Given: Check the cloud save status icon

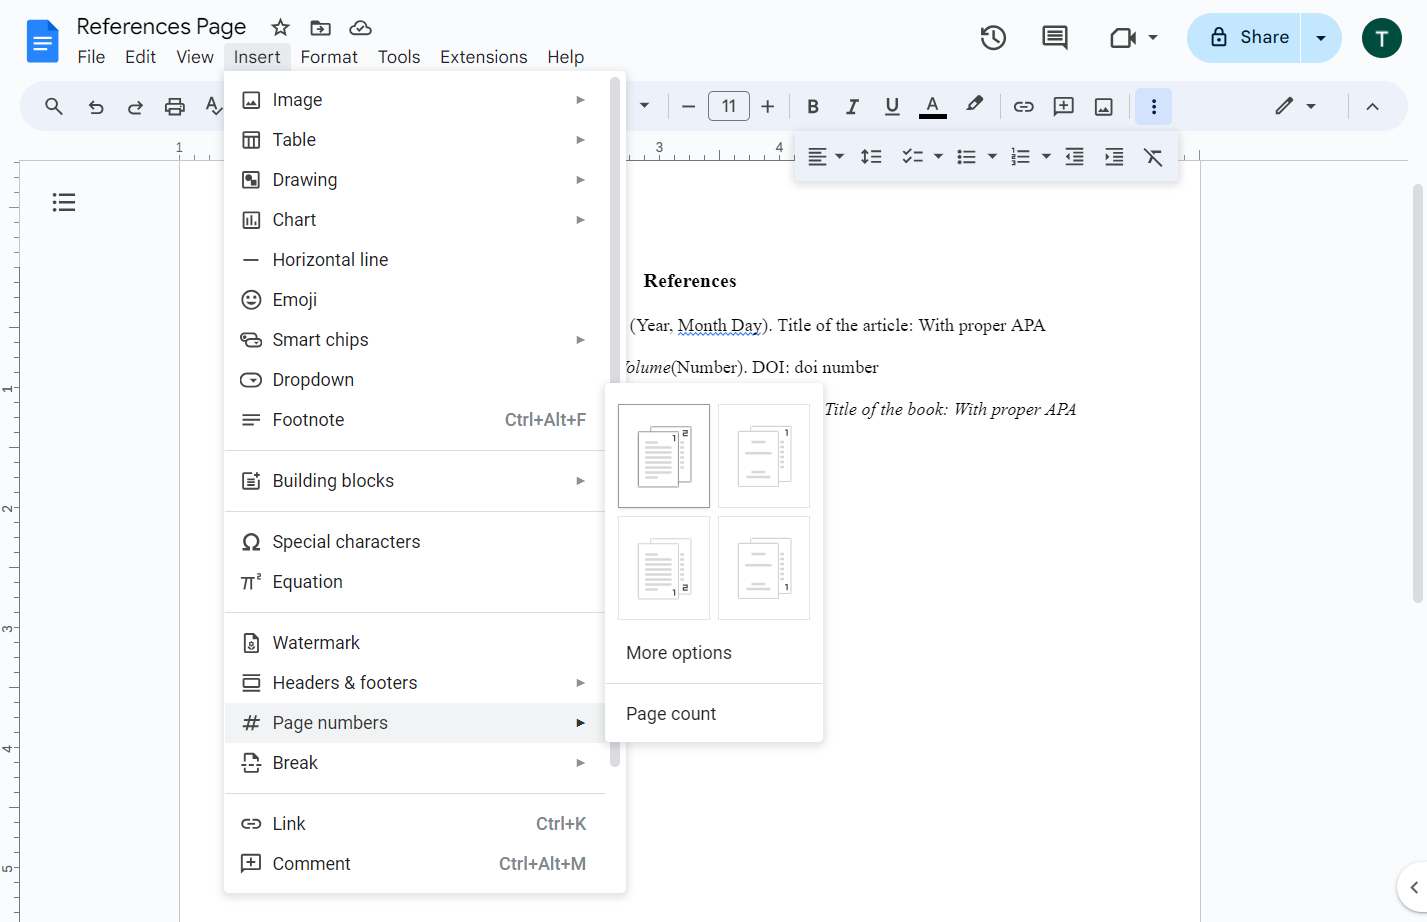Looking at the screenshot, I should pyautogui.click(x=360, y=27).
